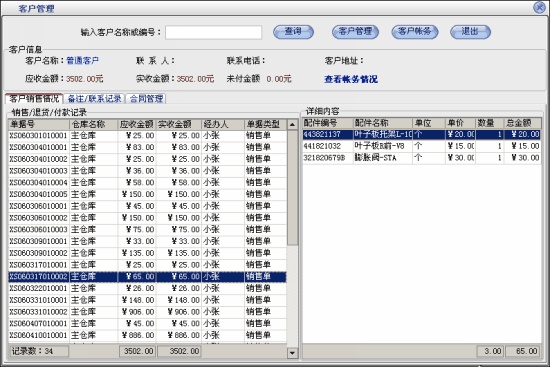The width and height of the screenshot is (550, 367).
Task: Open the 查看帐务情况 link
Action: pos(351,79)
